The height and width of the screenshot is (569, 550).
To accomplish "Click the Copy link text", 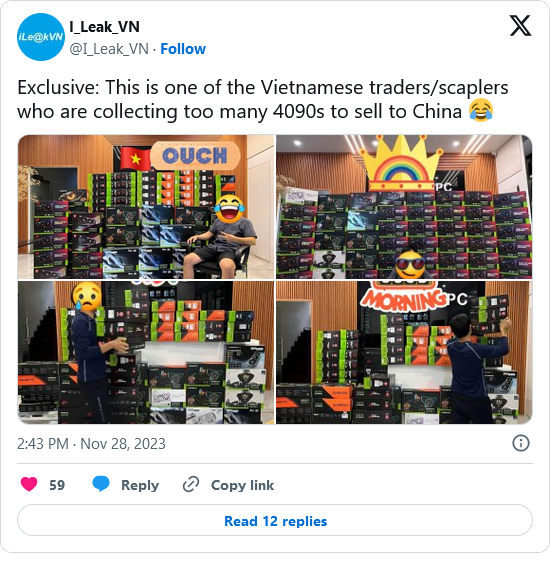I will [x=242, y=485].
